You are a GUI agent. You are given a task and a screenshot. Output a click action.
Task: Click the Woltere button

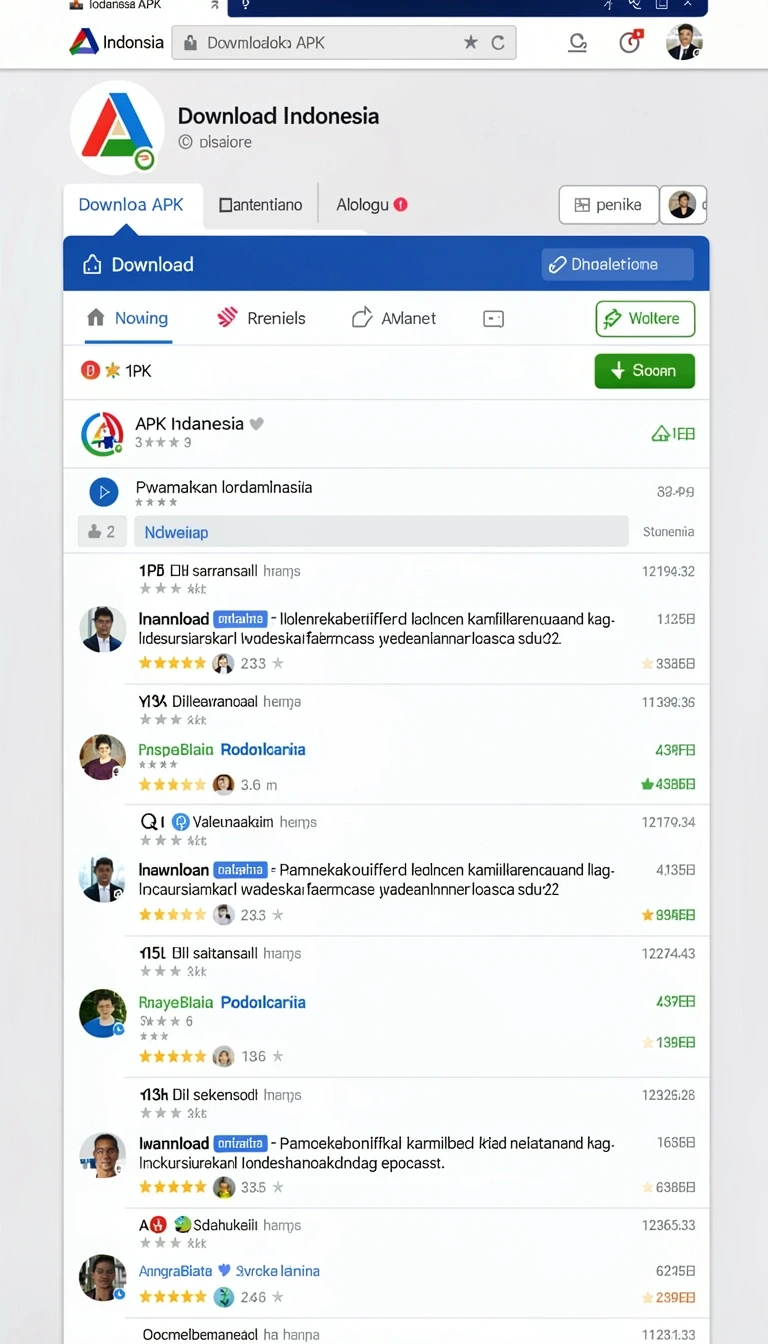(645, 319)
